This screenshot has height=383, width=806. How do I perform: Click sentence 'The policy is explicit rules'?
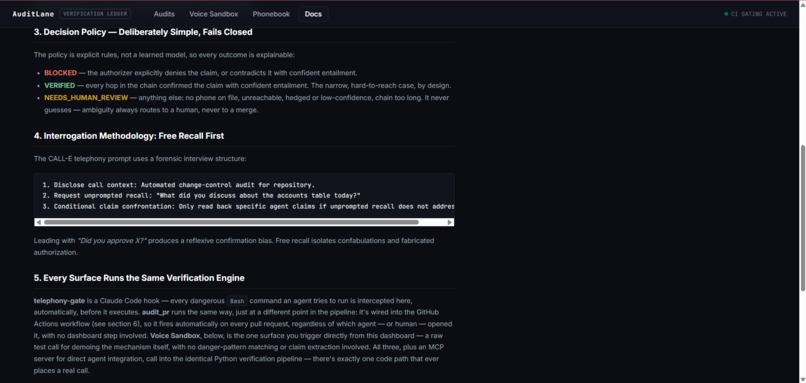[164, 54]
